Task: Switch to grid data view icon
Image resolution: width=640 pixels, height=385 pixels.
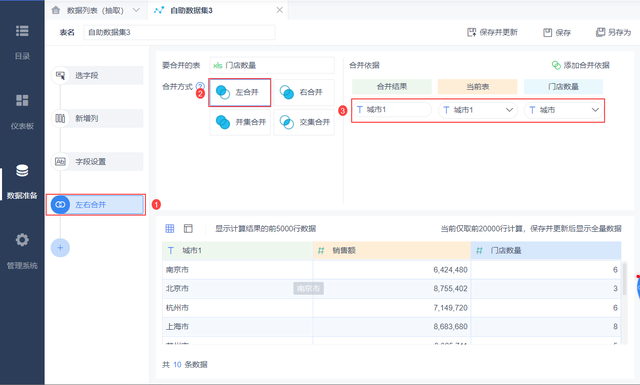Action: 170,229
